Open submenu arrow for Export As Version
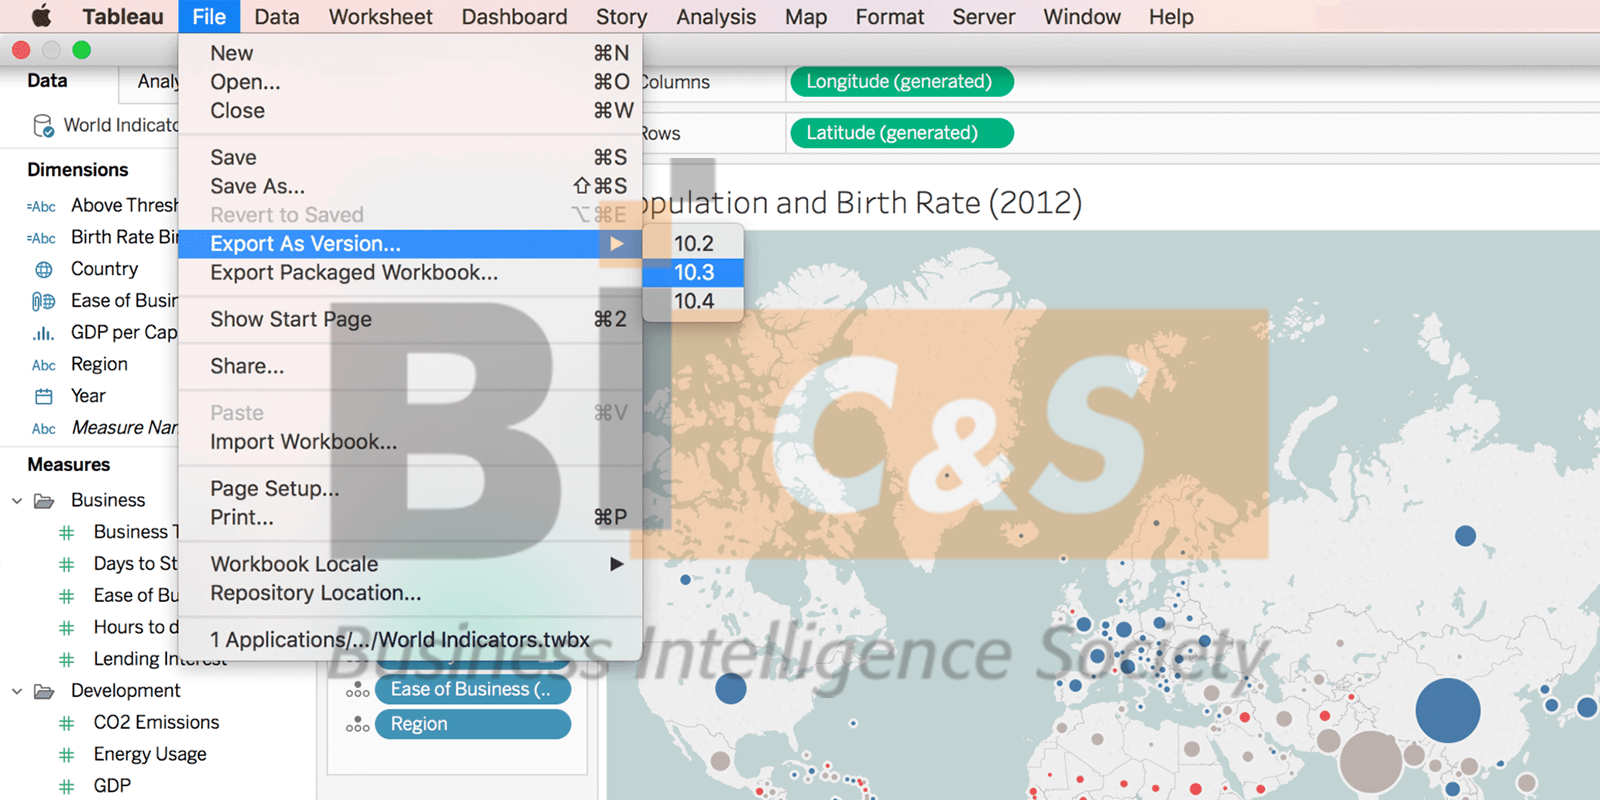This screenshot has height=800, width=1600. [x=617, y=244]
